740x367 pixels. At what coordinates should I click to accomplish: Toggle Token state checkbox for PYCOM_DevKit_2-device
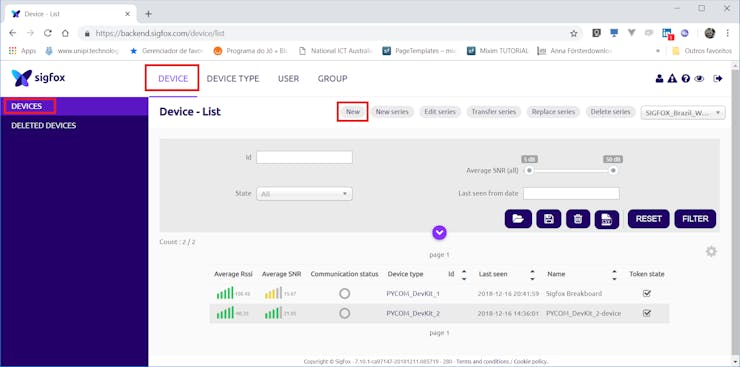(x=647, y=313)
